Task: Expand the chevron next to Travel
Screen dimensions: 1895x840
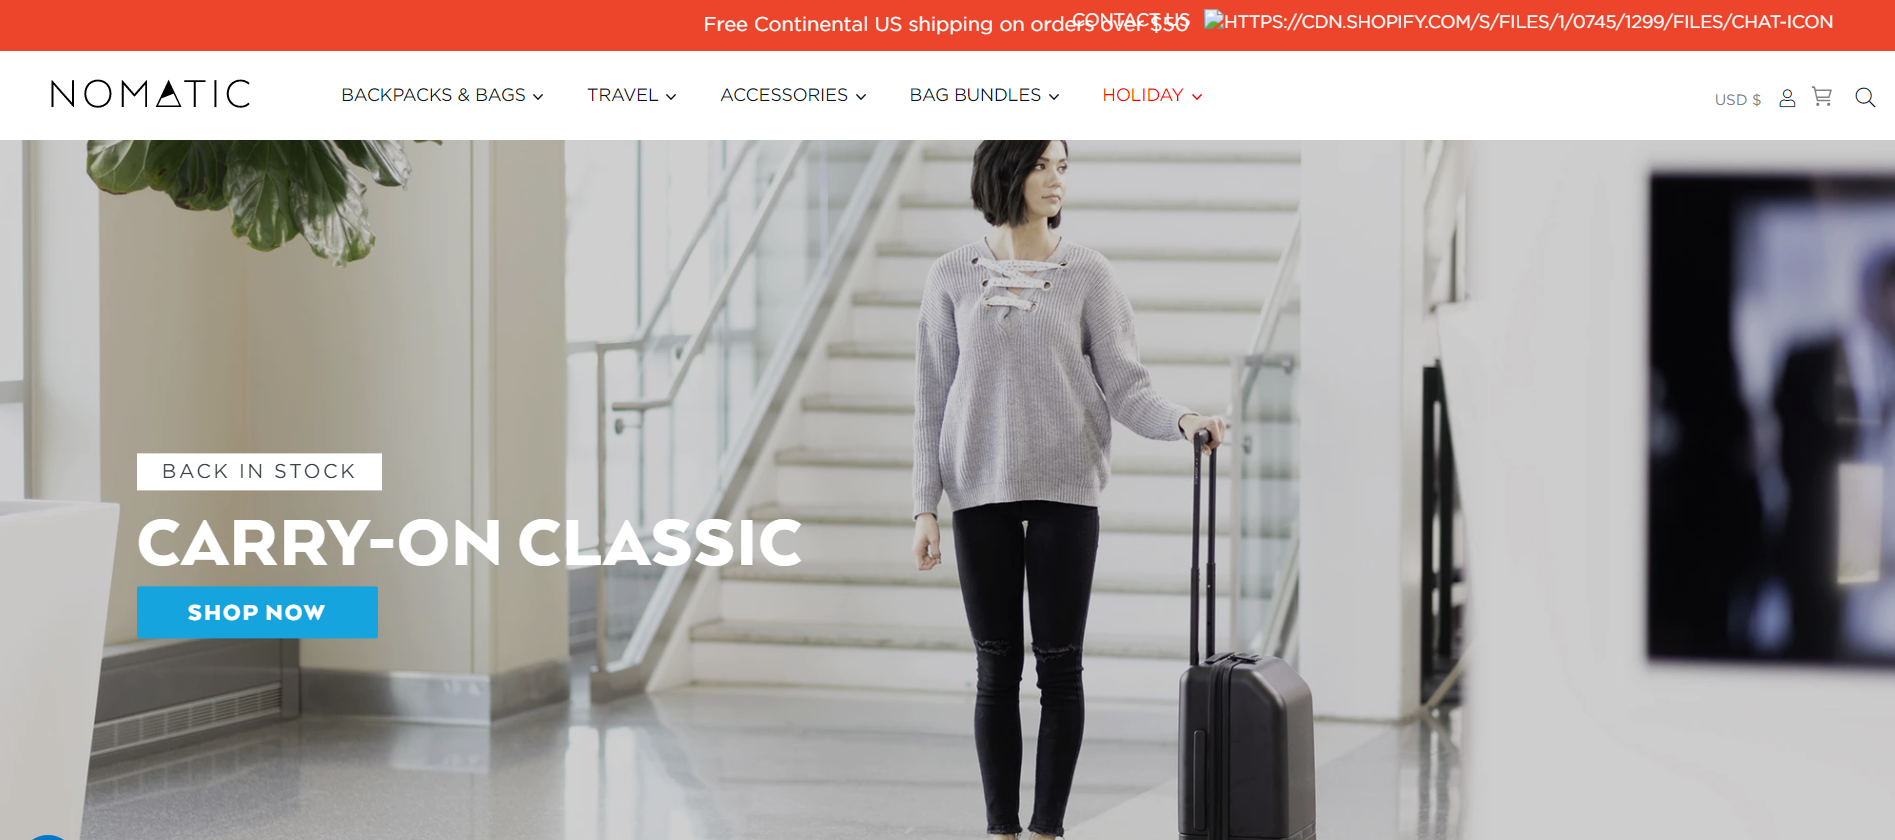Action: 671,97
